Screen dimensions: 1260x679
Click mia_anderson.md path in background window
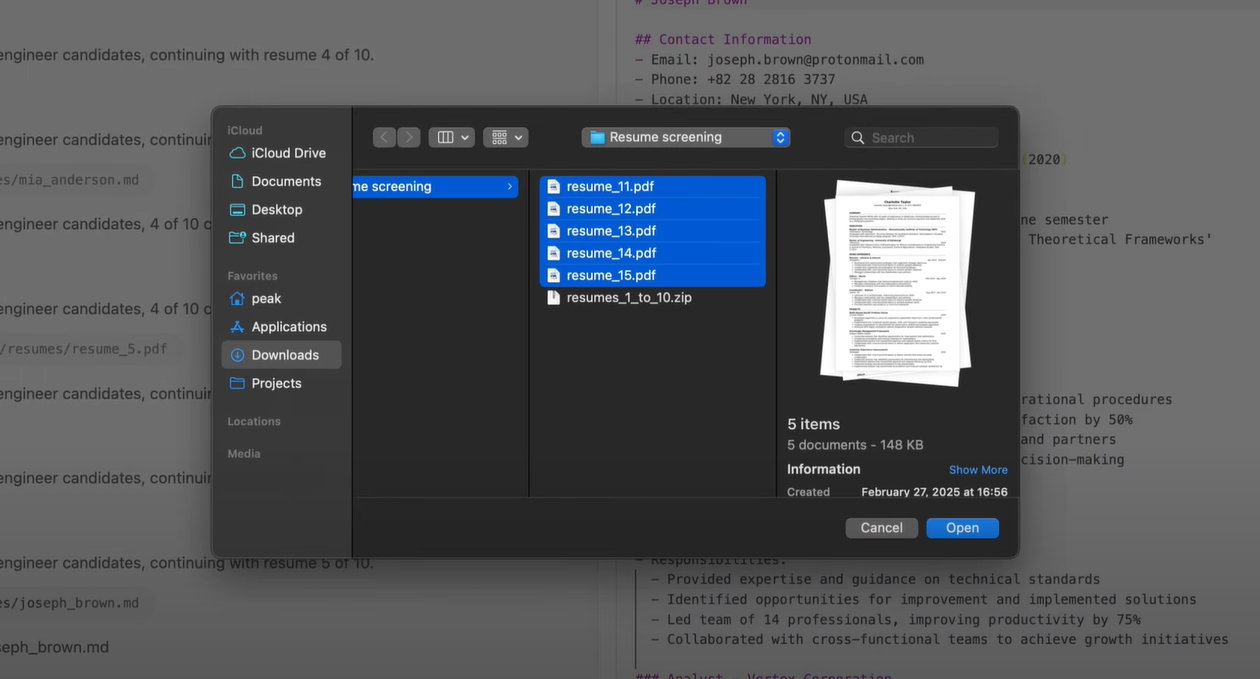tap(69, 180)
